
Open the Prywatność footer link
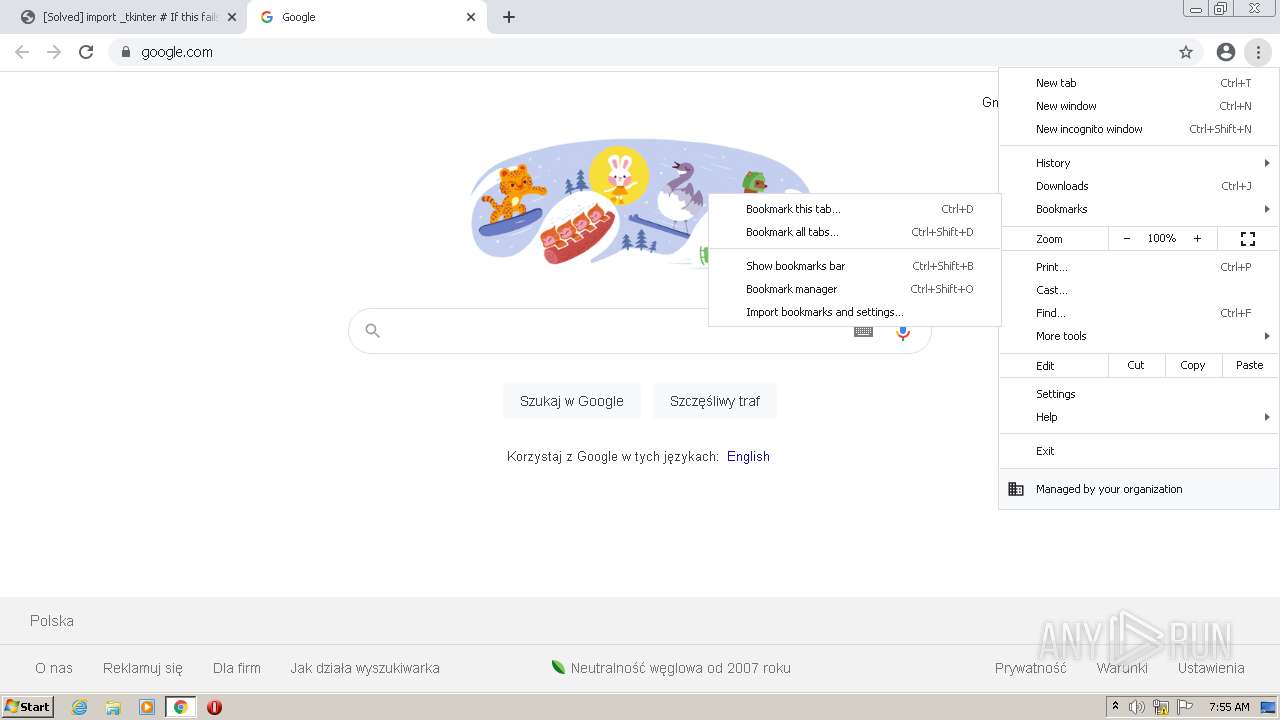pyautogui.click(x=1031, y=668)
